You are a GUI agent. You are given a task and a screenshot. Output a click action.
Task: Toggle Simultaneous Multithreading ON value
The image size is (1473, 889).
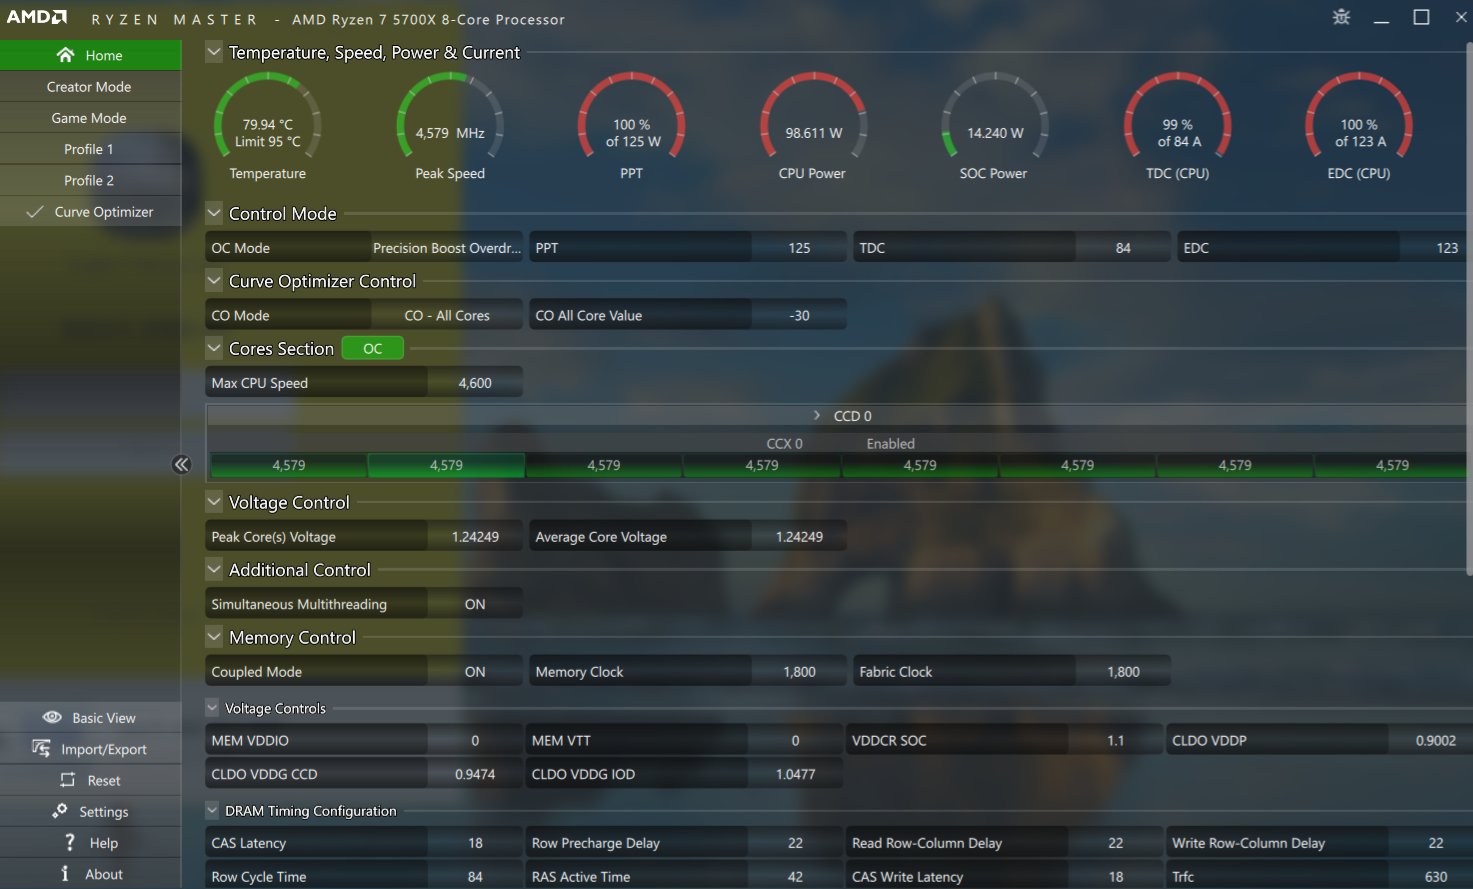(475, 604)
